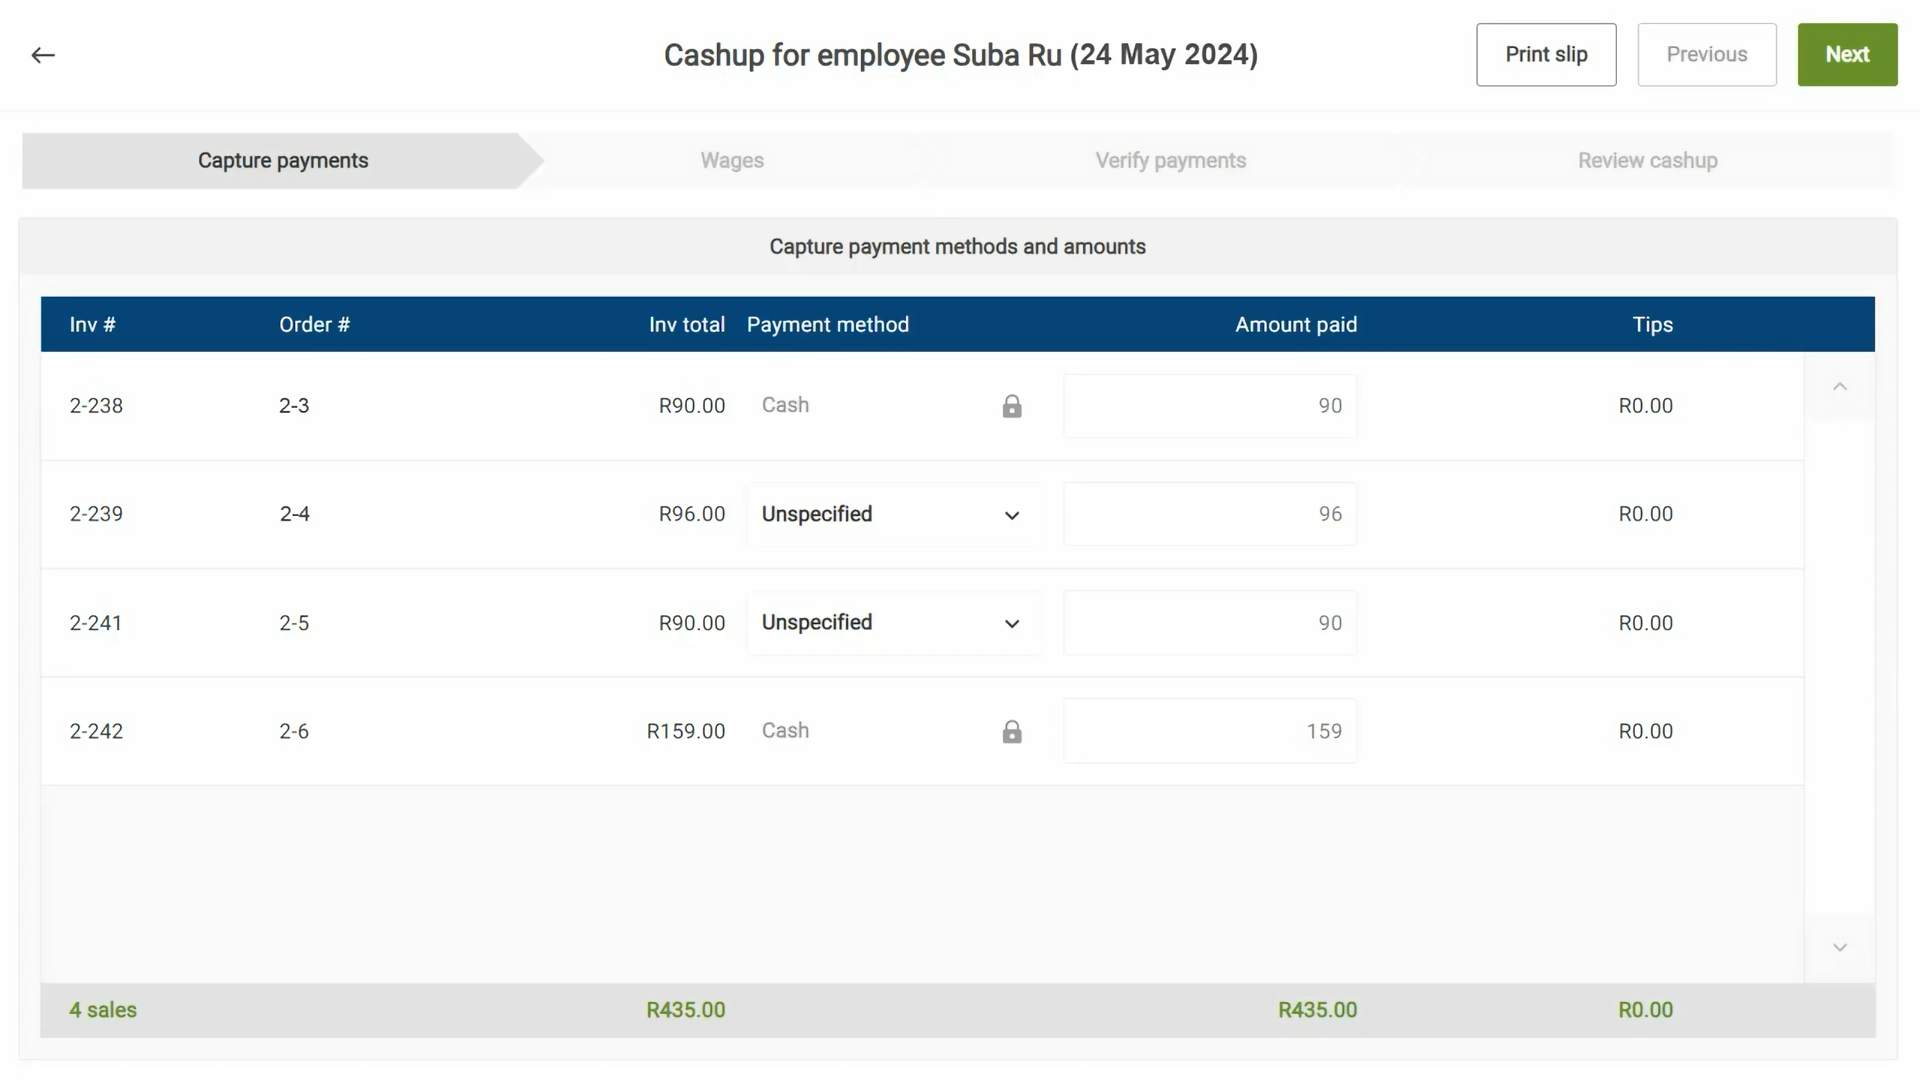Open the Review cashup step
The image size is (1920, 1080).
click(1647, 161)
